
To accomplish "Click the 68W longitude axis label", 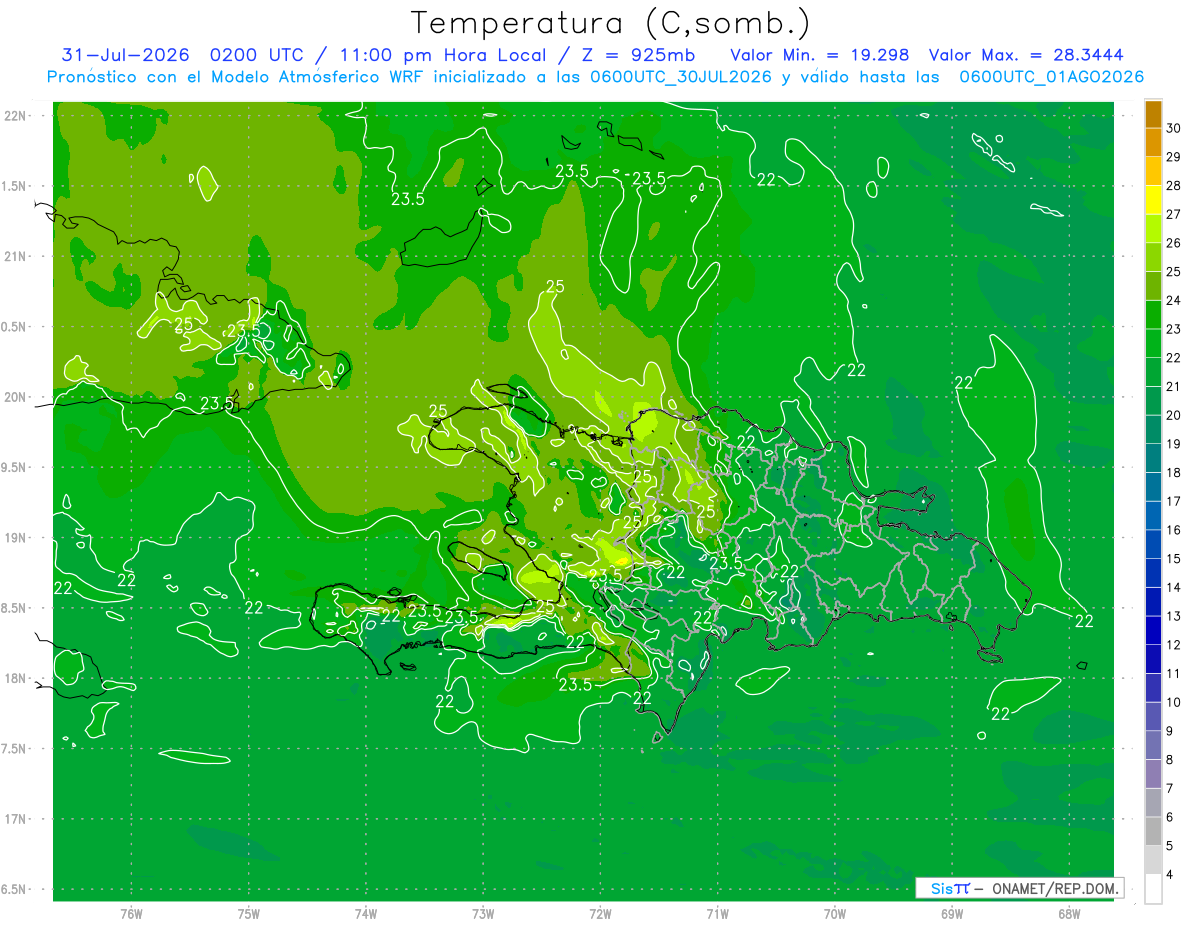I will pyautogui.click(x=1069, y=914).
